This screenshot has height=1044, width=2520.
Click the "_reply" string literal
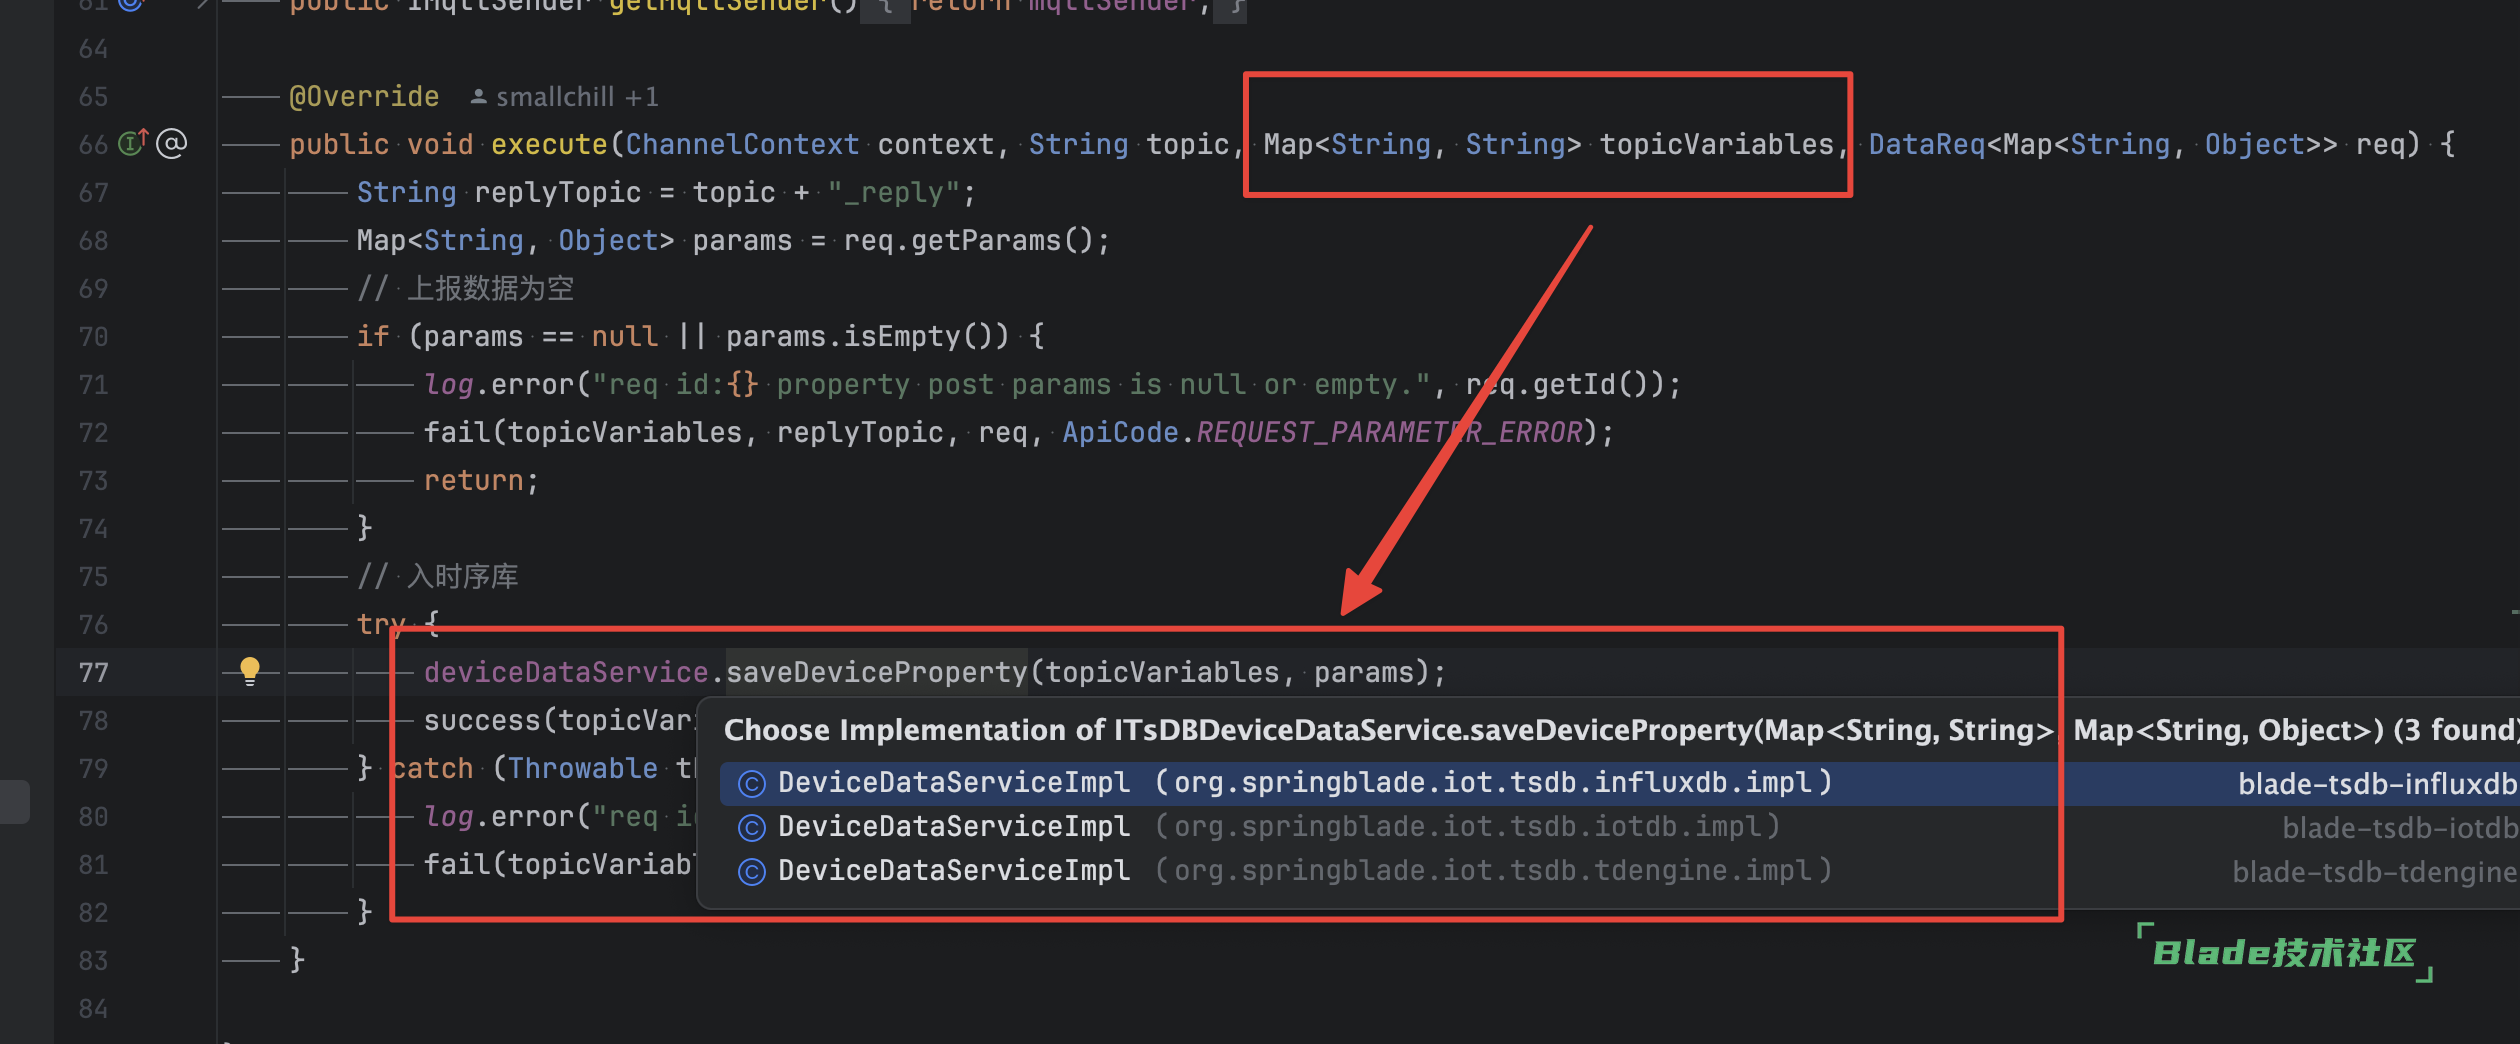point(893,192)
